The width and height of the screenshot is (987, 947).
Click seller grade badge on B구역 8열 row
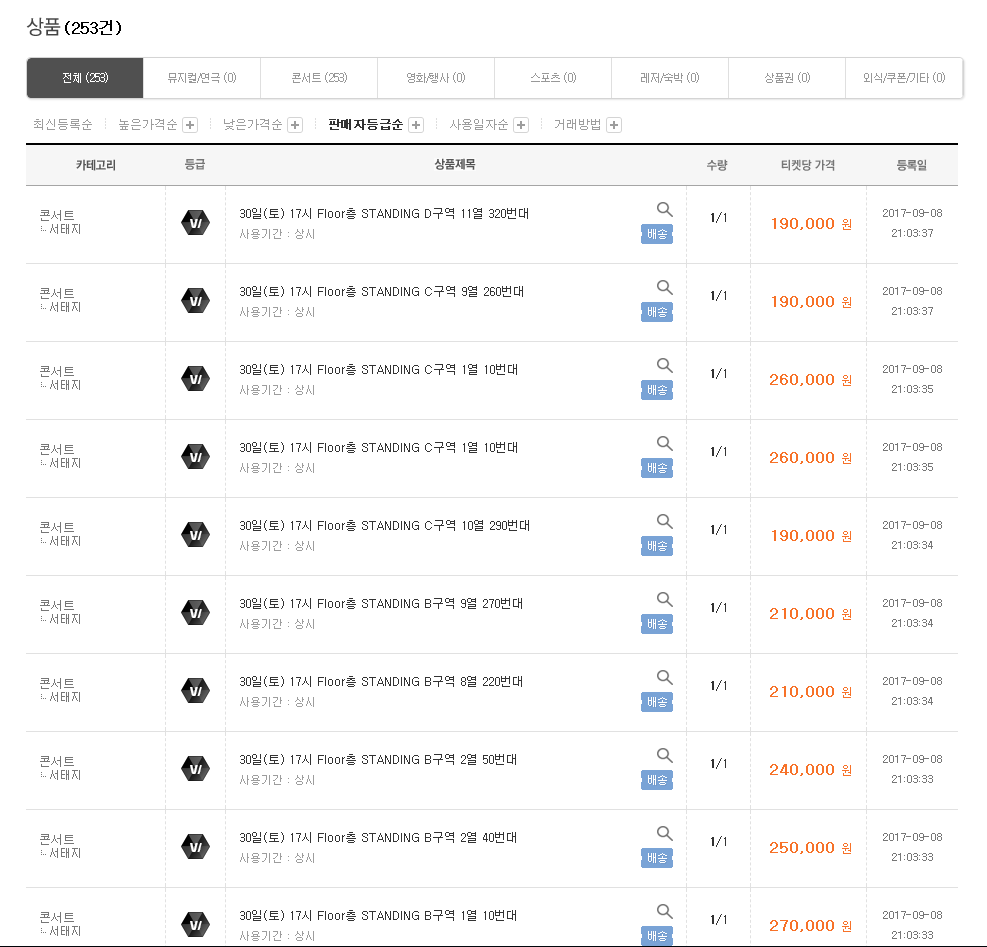point(195,691)
